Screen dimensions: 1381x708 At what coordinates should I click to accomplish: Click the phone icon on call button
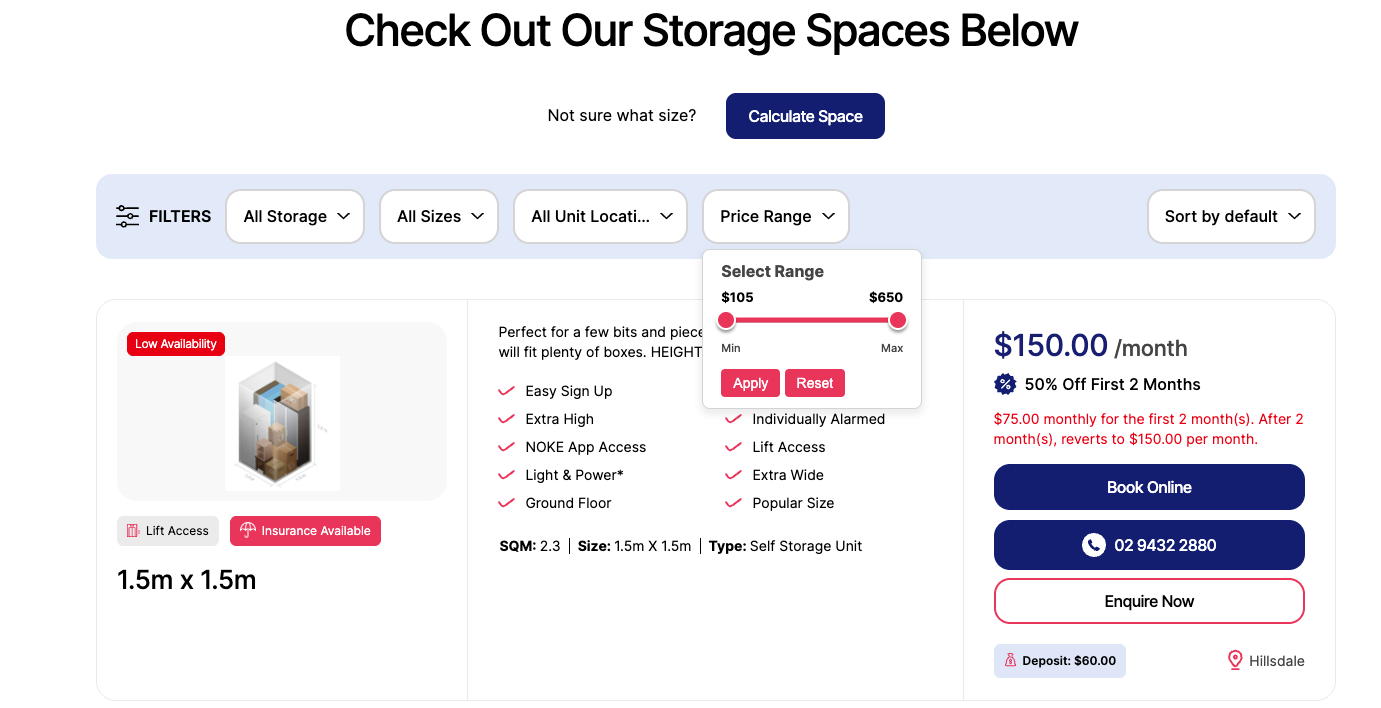click(1094, 545)
